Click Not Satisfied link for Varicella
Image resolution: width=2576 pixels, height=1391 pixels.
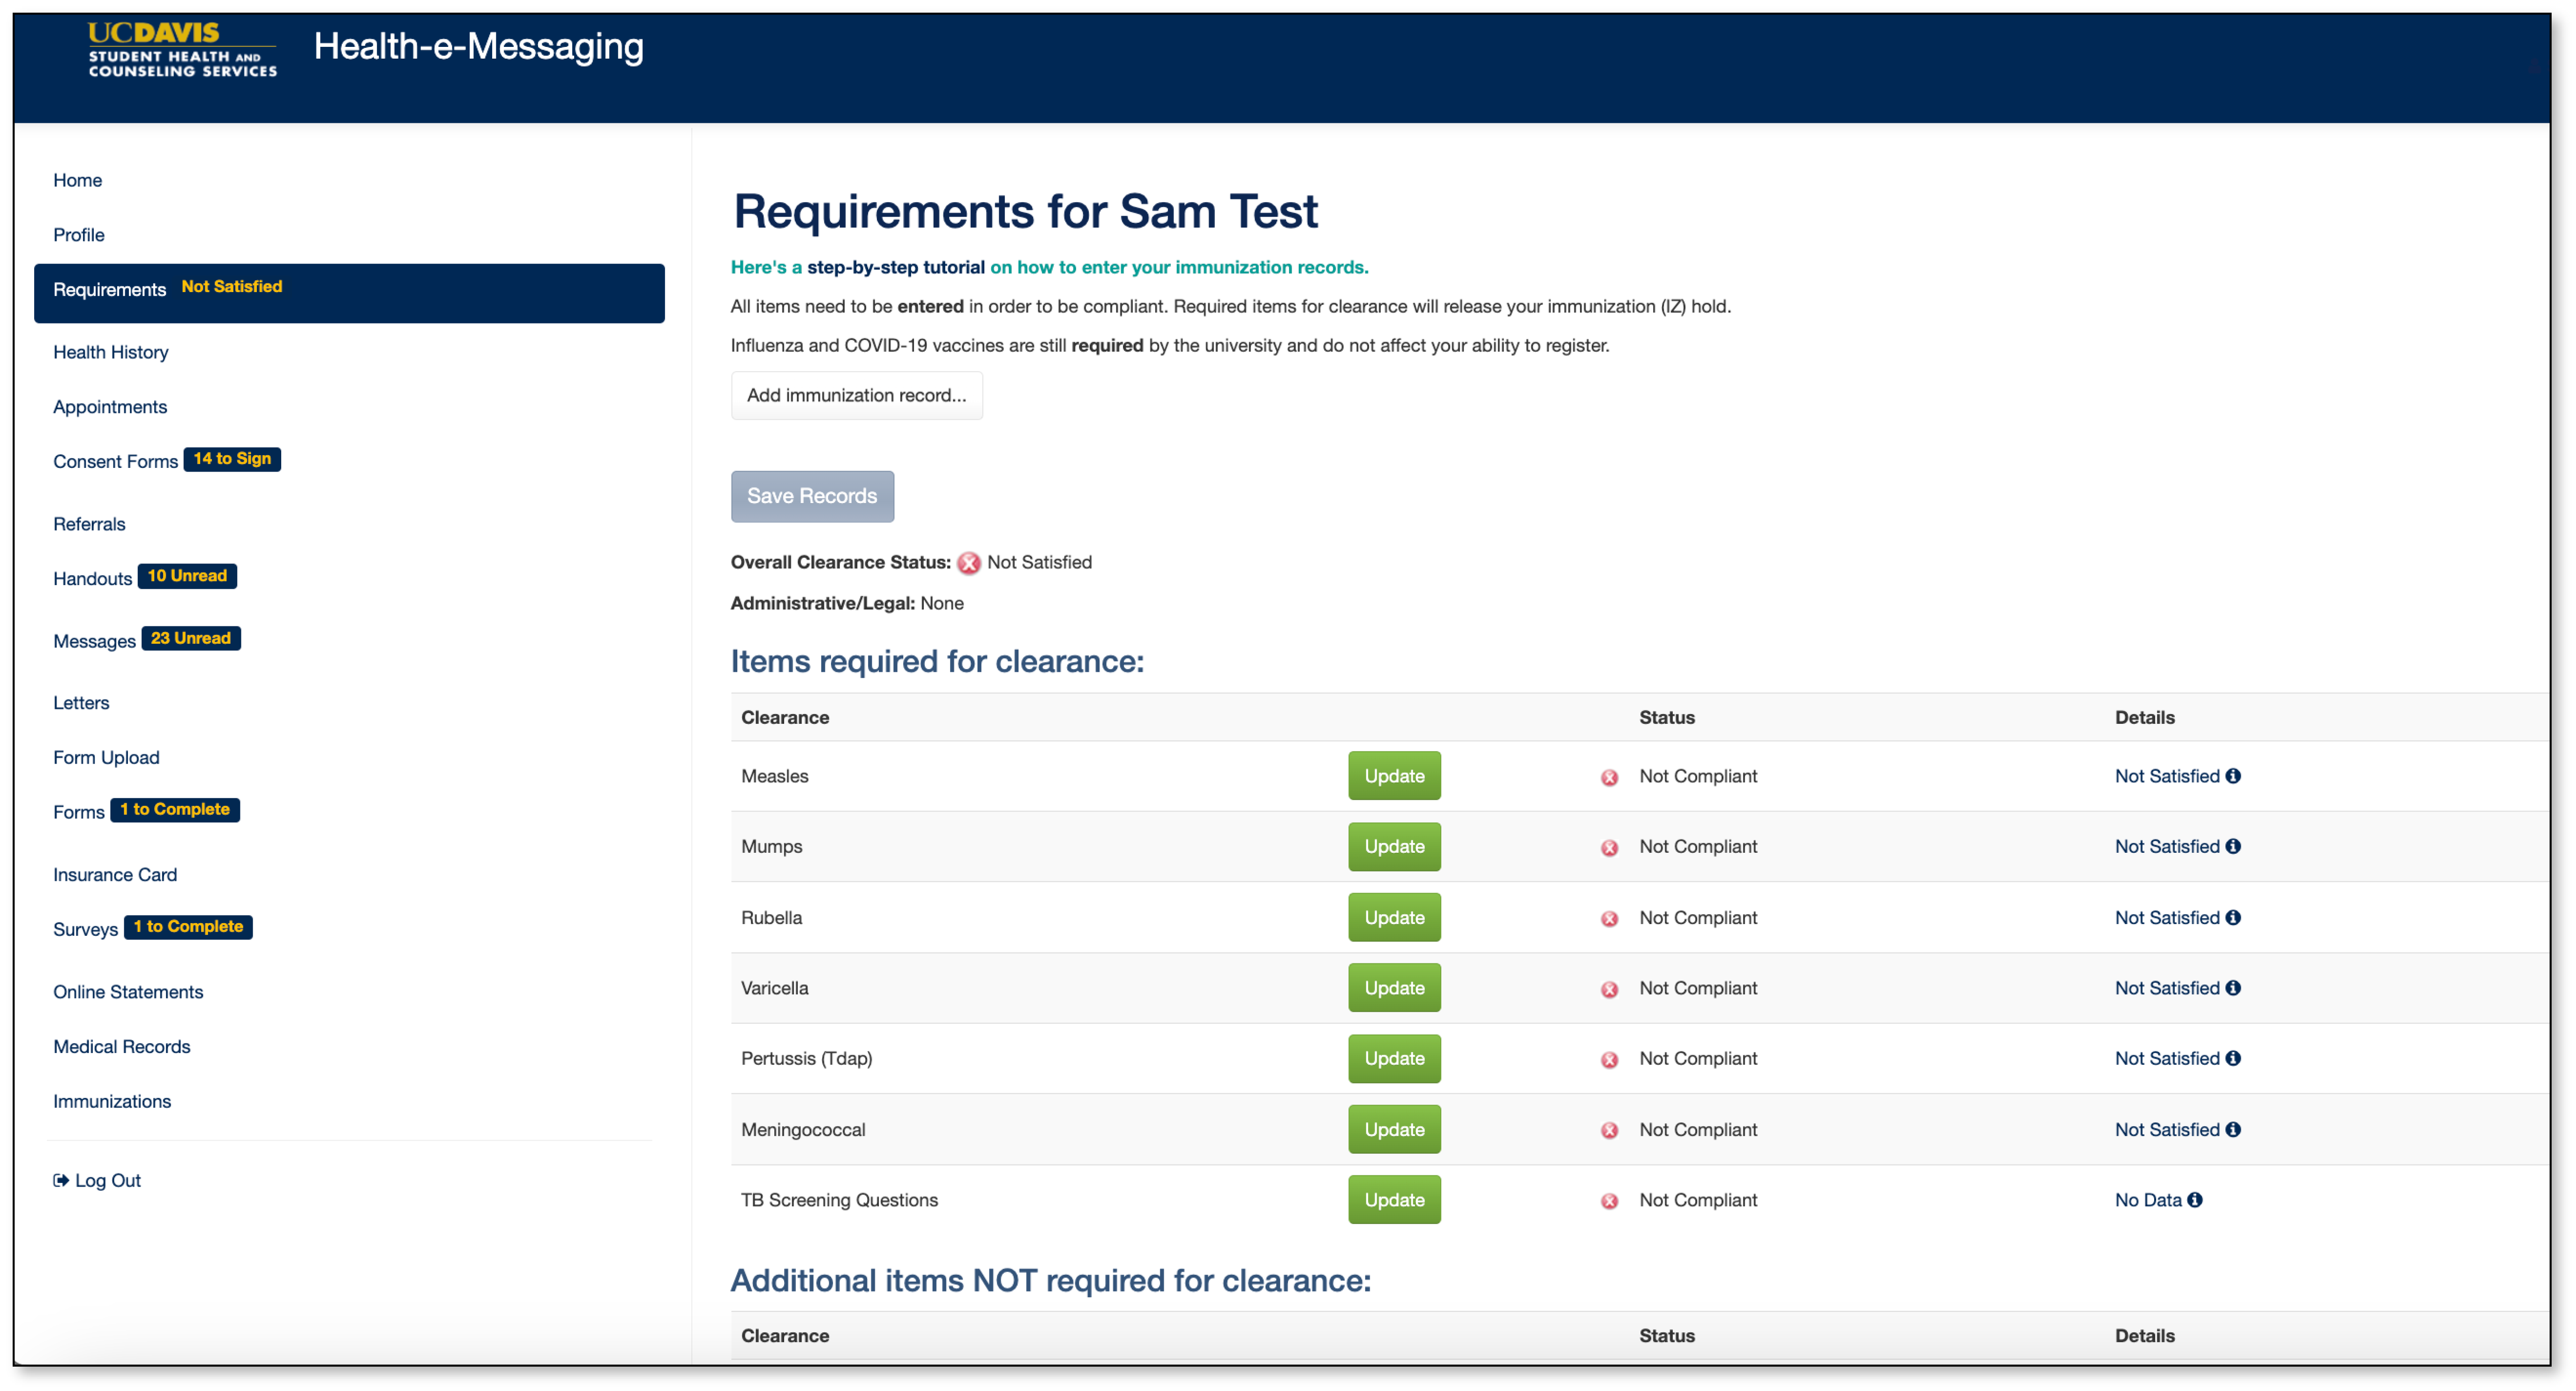(x=2166, y=988)
